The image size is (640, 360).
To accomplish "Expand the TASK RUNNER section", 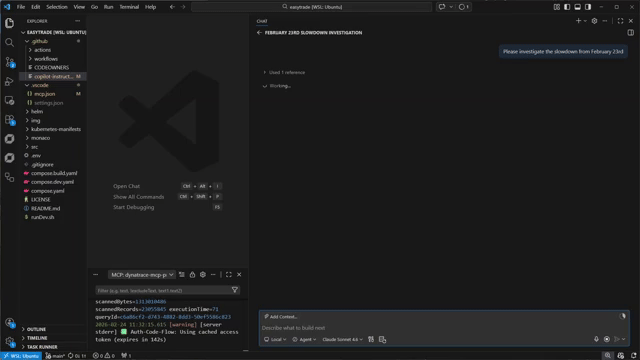I will click(x=42, y=347).
